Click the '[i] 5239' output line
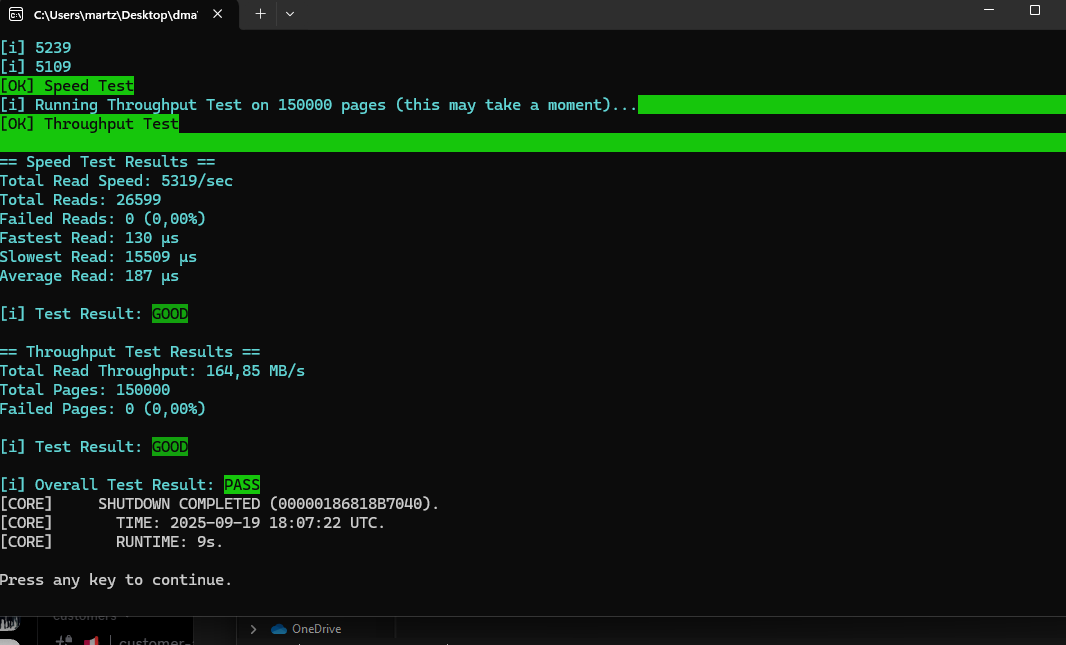The width and height of the screenshot is (1066, 645). click(35, 48)
